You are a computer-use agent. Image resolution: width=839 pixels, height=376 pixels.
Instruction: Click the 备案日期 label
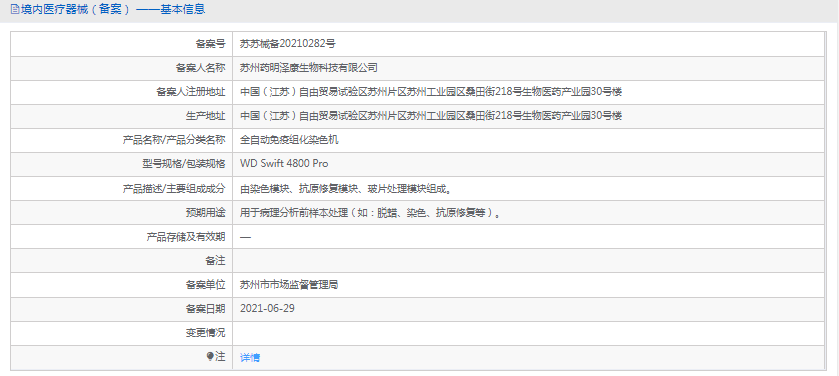(206, 309)
